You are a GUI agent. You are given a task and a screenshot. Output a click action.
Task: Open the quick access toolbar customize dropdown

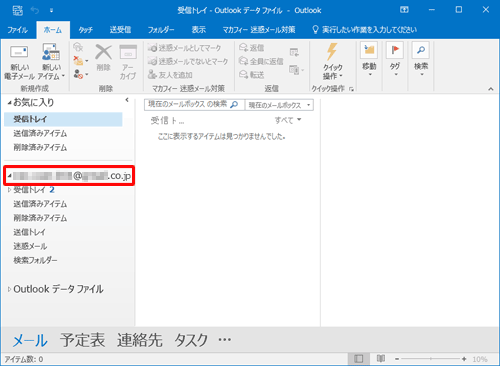(51, 11)
